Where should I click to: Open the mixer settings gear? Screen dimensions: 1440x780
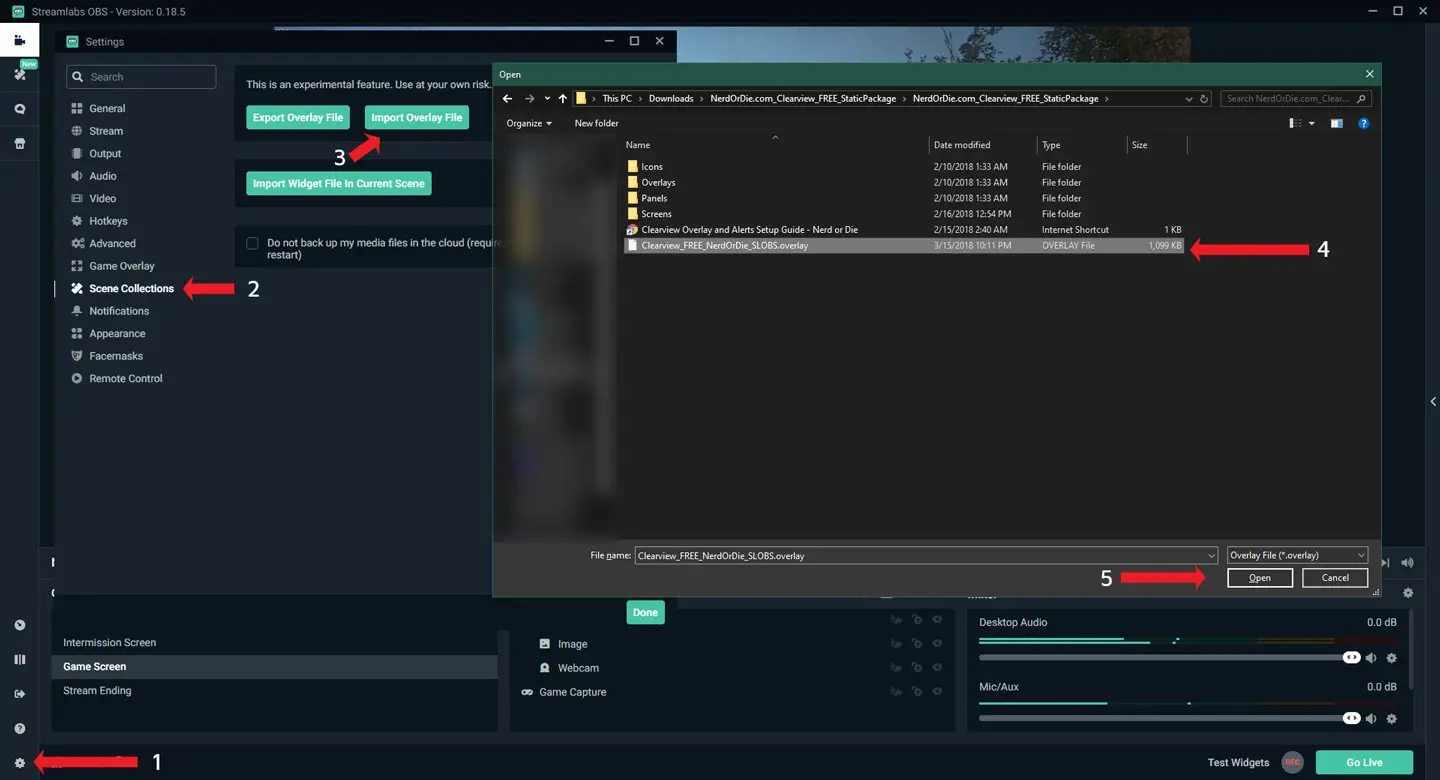(x=1408, y=593)
